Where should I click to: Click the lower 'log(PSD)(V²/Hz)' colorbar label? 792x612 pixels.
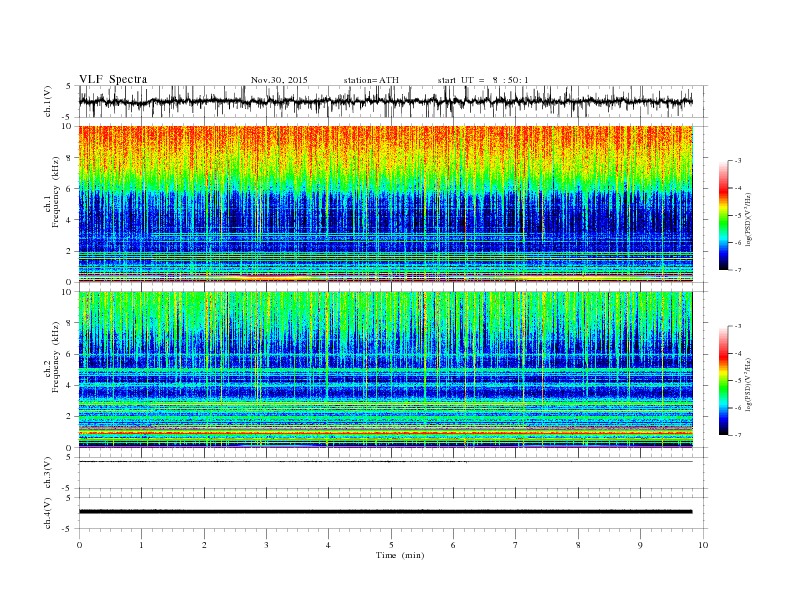coord(748,384)
